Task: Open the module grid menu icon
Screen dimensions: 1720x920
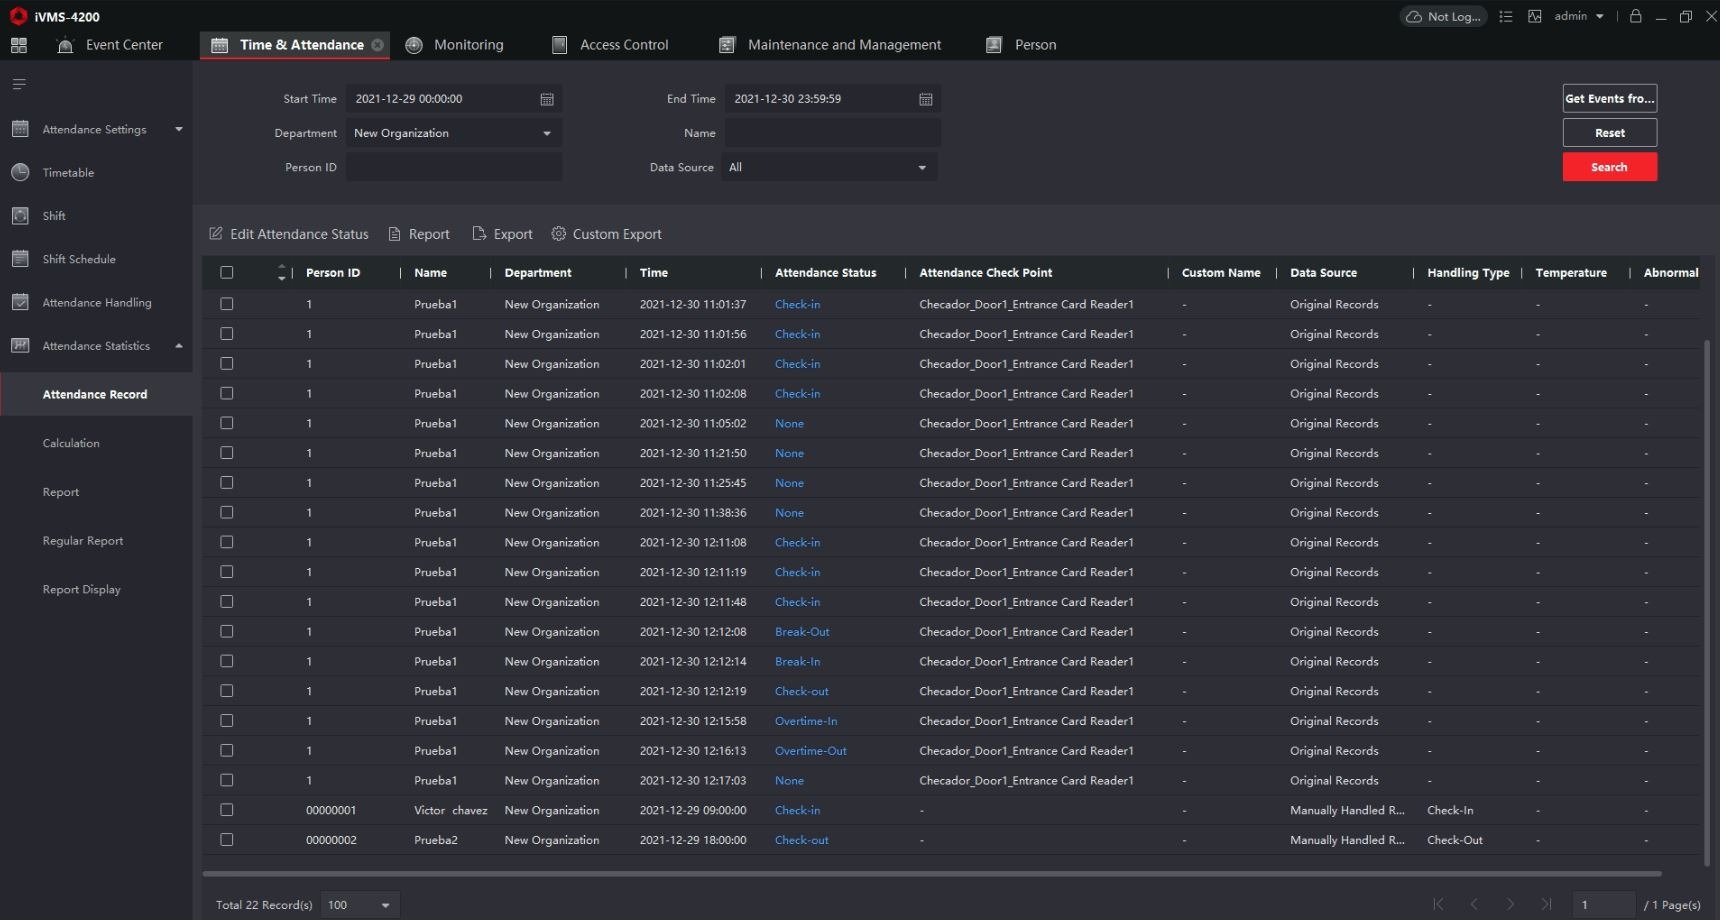Action: click(x=19, y=45)
